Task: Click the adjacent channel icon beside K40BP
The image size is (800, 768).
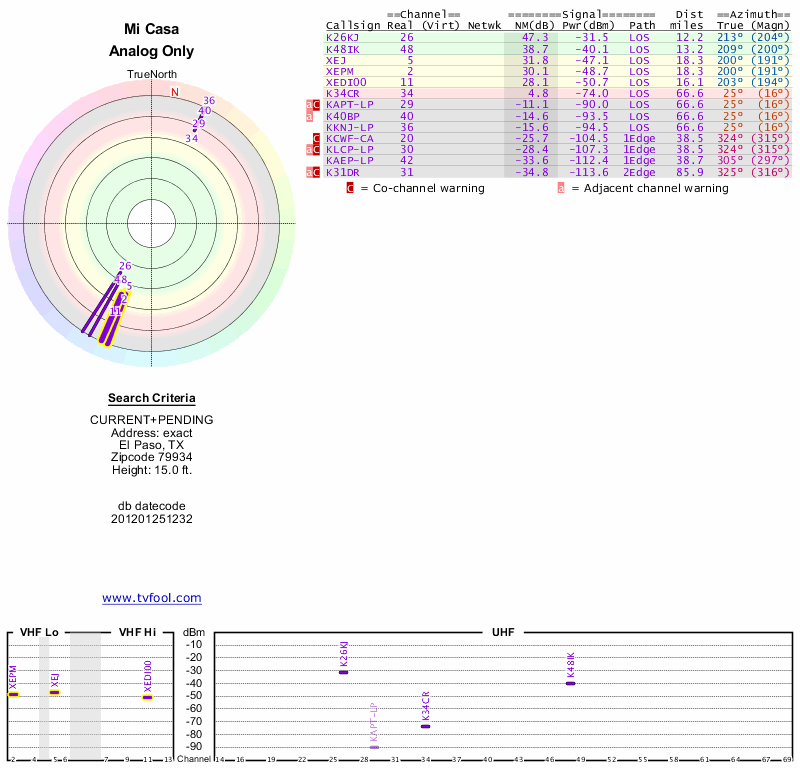Action: coord(309,117)
